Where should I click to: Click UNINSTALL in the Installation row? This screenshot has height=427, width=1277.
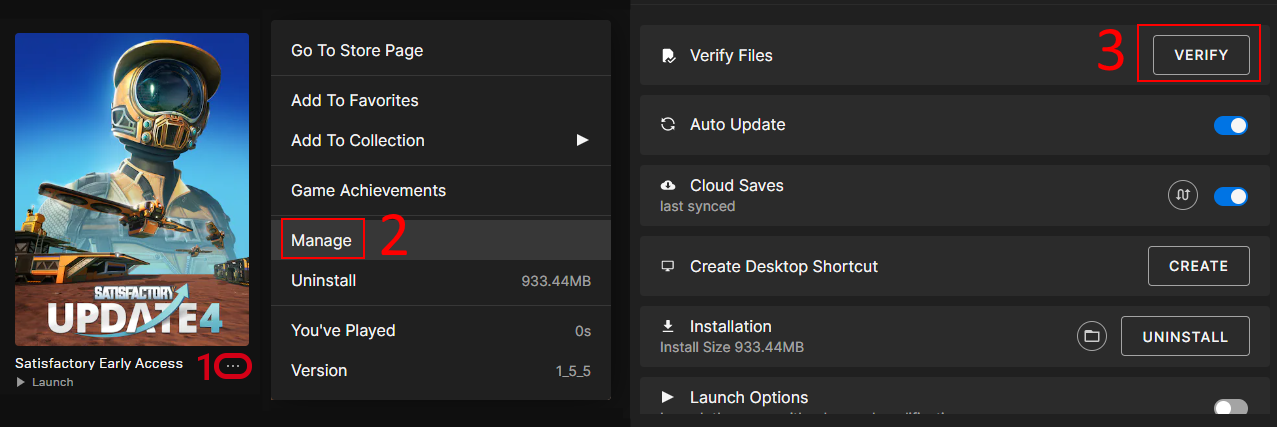click(1186, 336)
